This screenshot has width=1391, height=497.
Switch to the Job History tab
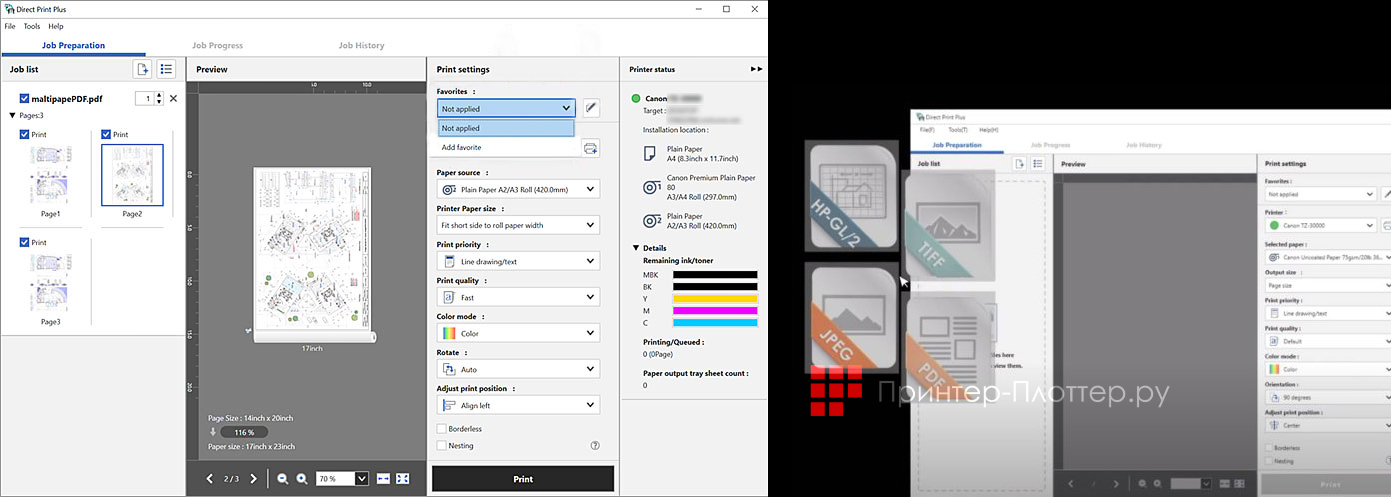(x=361, y=46)
